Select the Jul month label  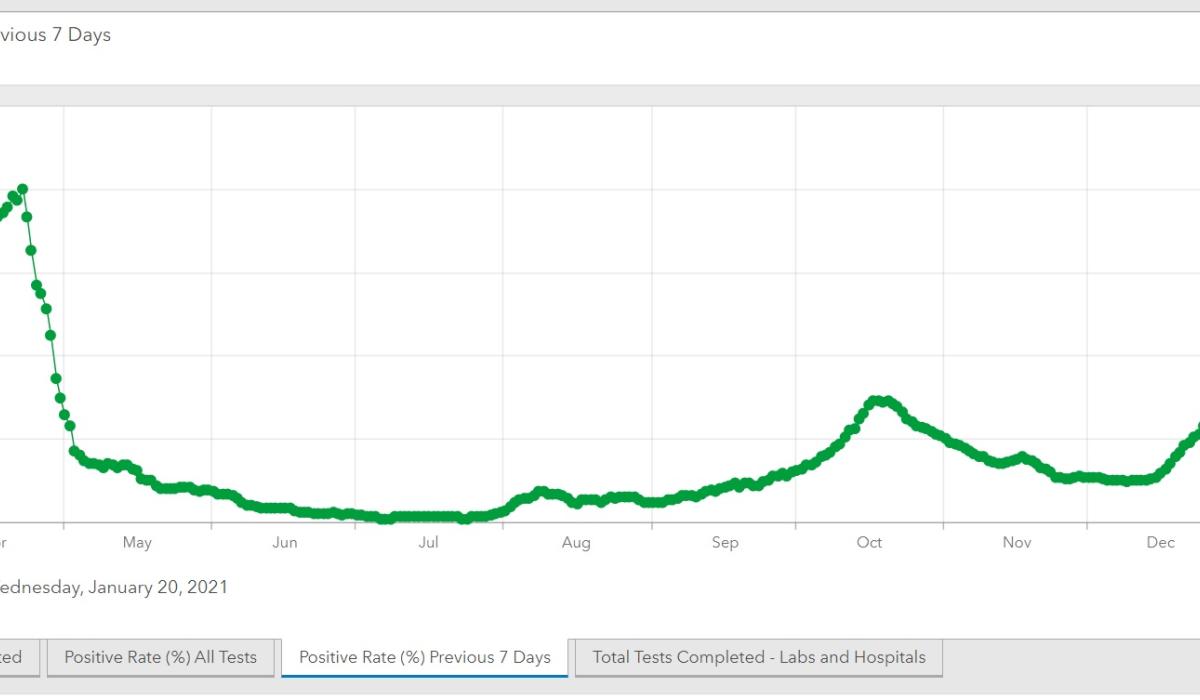[x=428, y=542]
